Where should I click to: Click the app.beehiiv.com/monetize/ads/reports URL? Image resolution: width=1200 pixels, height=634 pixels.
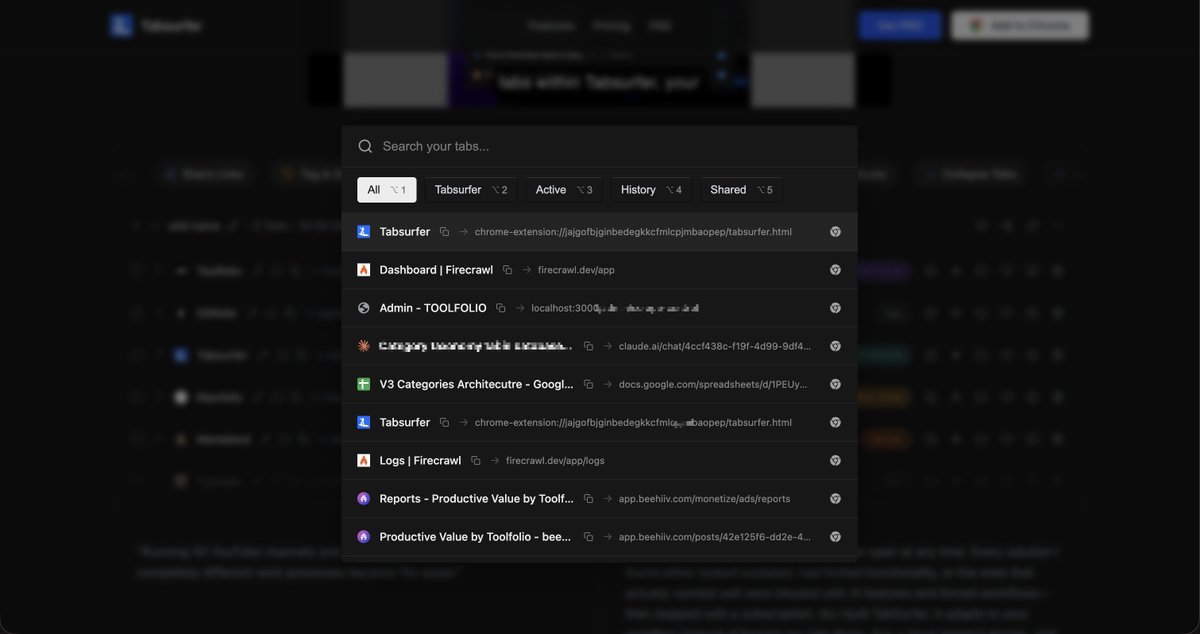pos(704,499)
